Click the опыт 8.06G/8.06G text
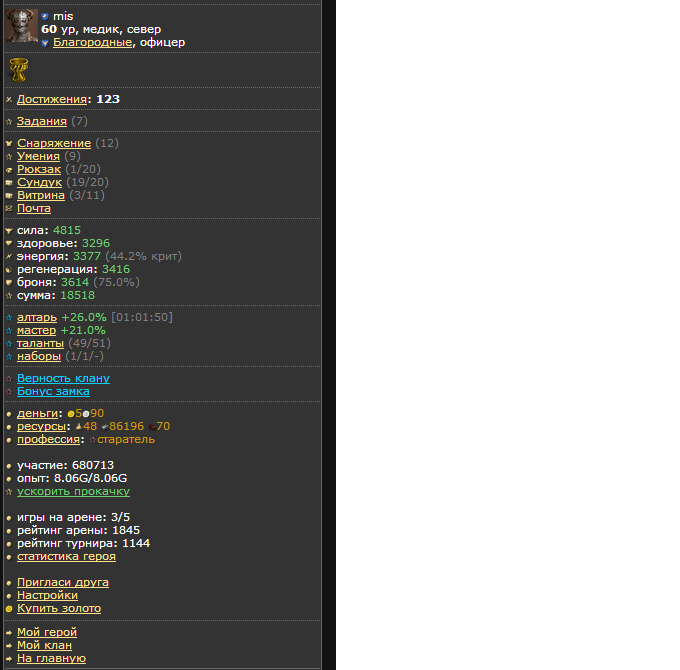 click(72, 478)
